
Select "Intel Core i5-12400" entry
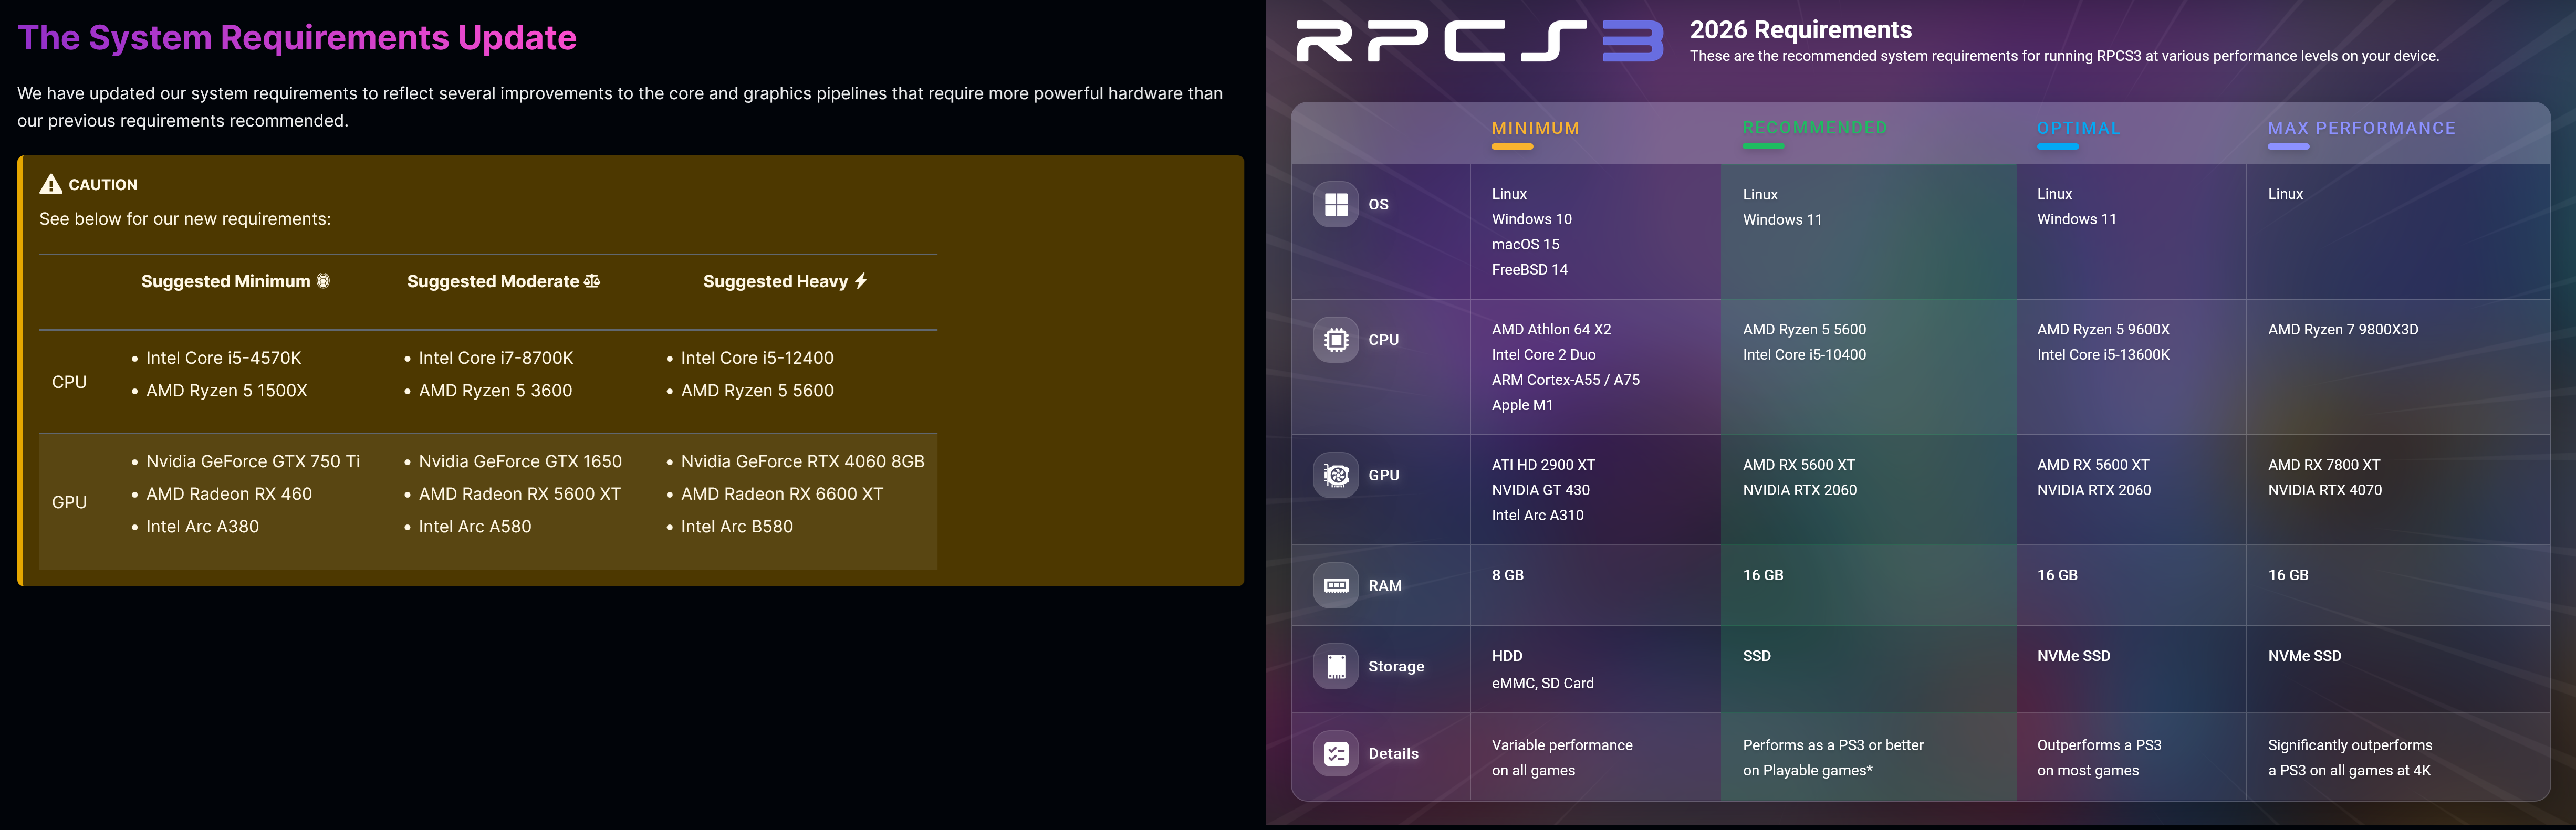point(757,358)
